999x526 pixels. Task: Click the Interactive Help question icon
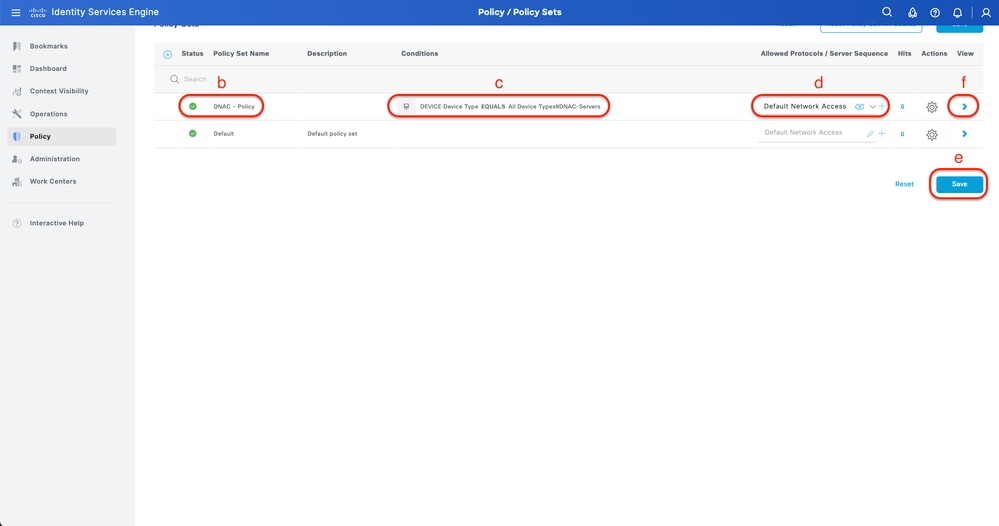tap(17, 223)
